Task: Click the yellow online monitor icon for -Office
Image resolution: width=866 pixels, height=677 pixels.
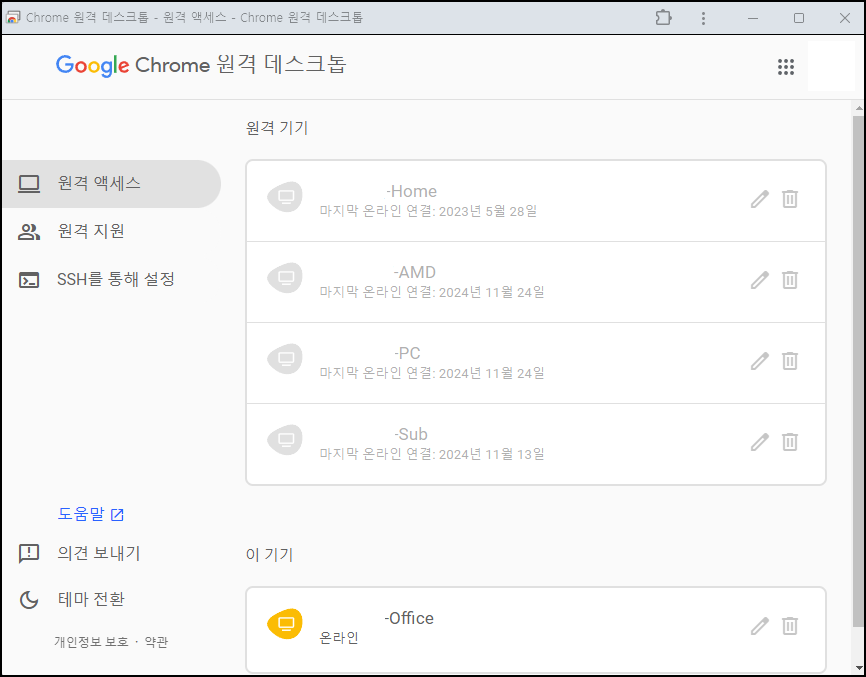Action: (x=285, y=624)
